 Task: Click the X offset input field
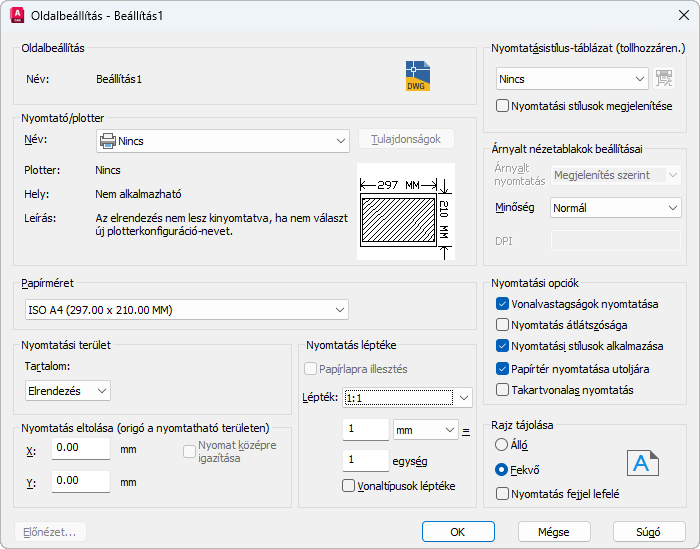click(x=80, y=450)
